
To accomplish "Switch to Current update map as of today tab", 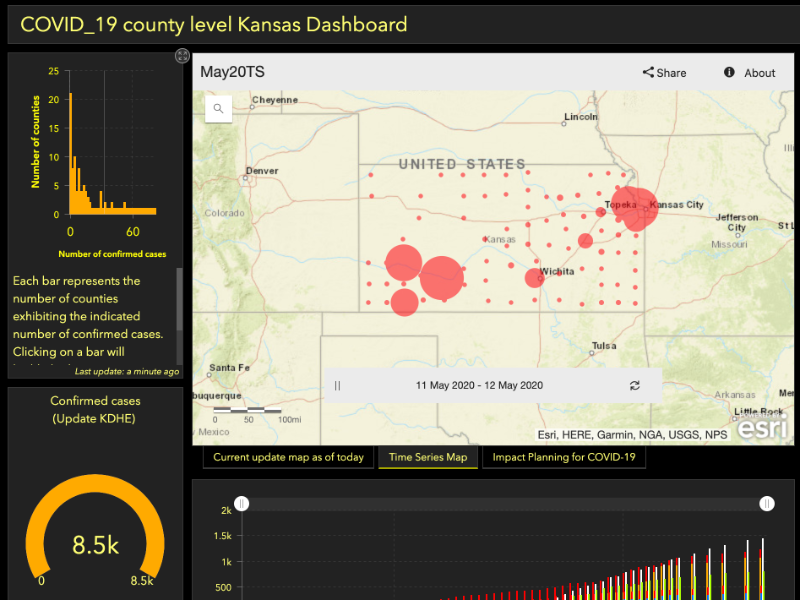I will [288, 457].
